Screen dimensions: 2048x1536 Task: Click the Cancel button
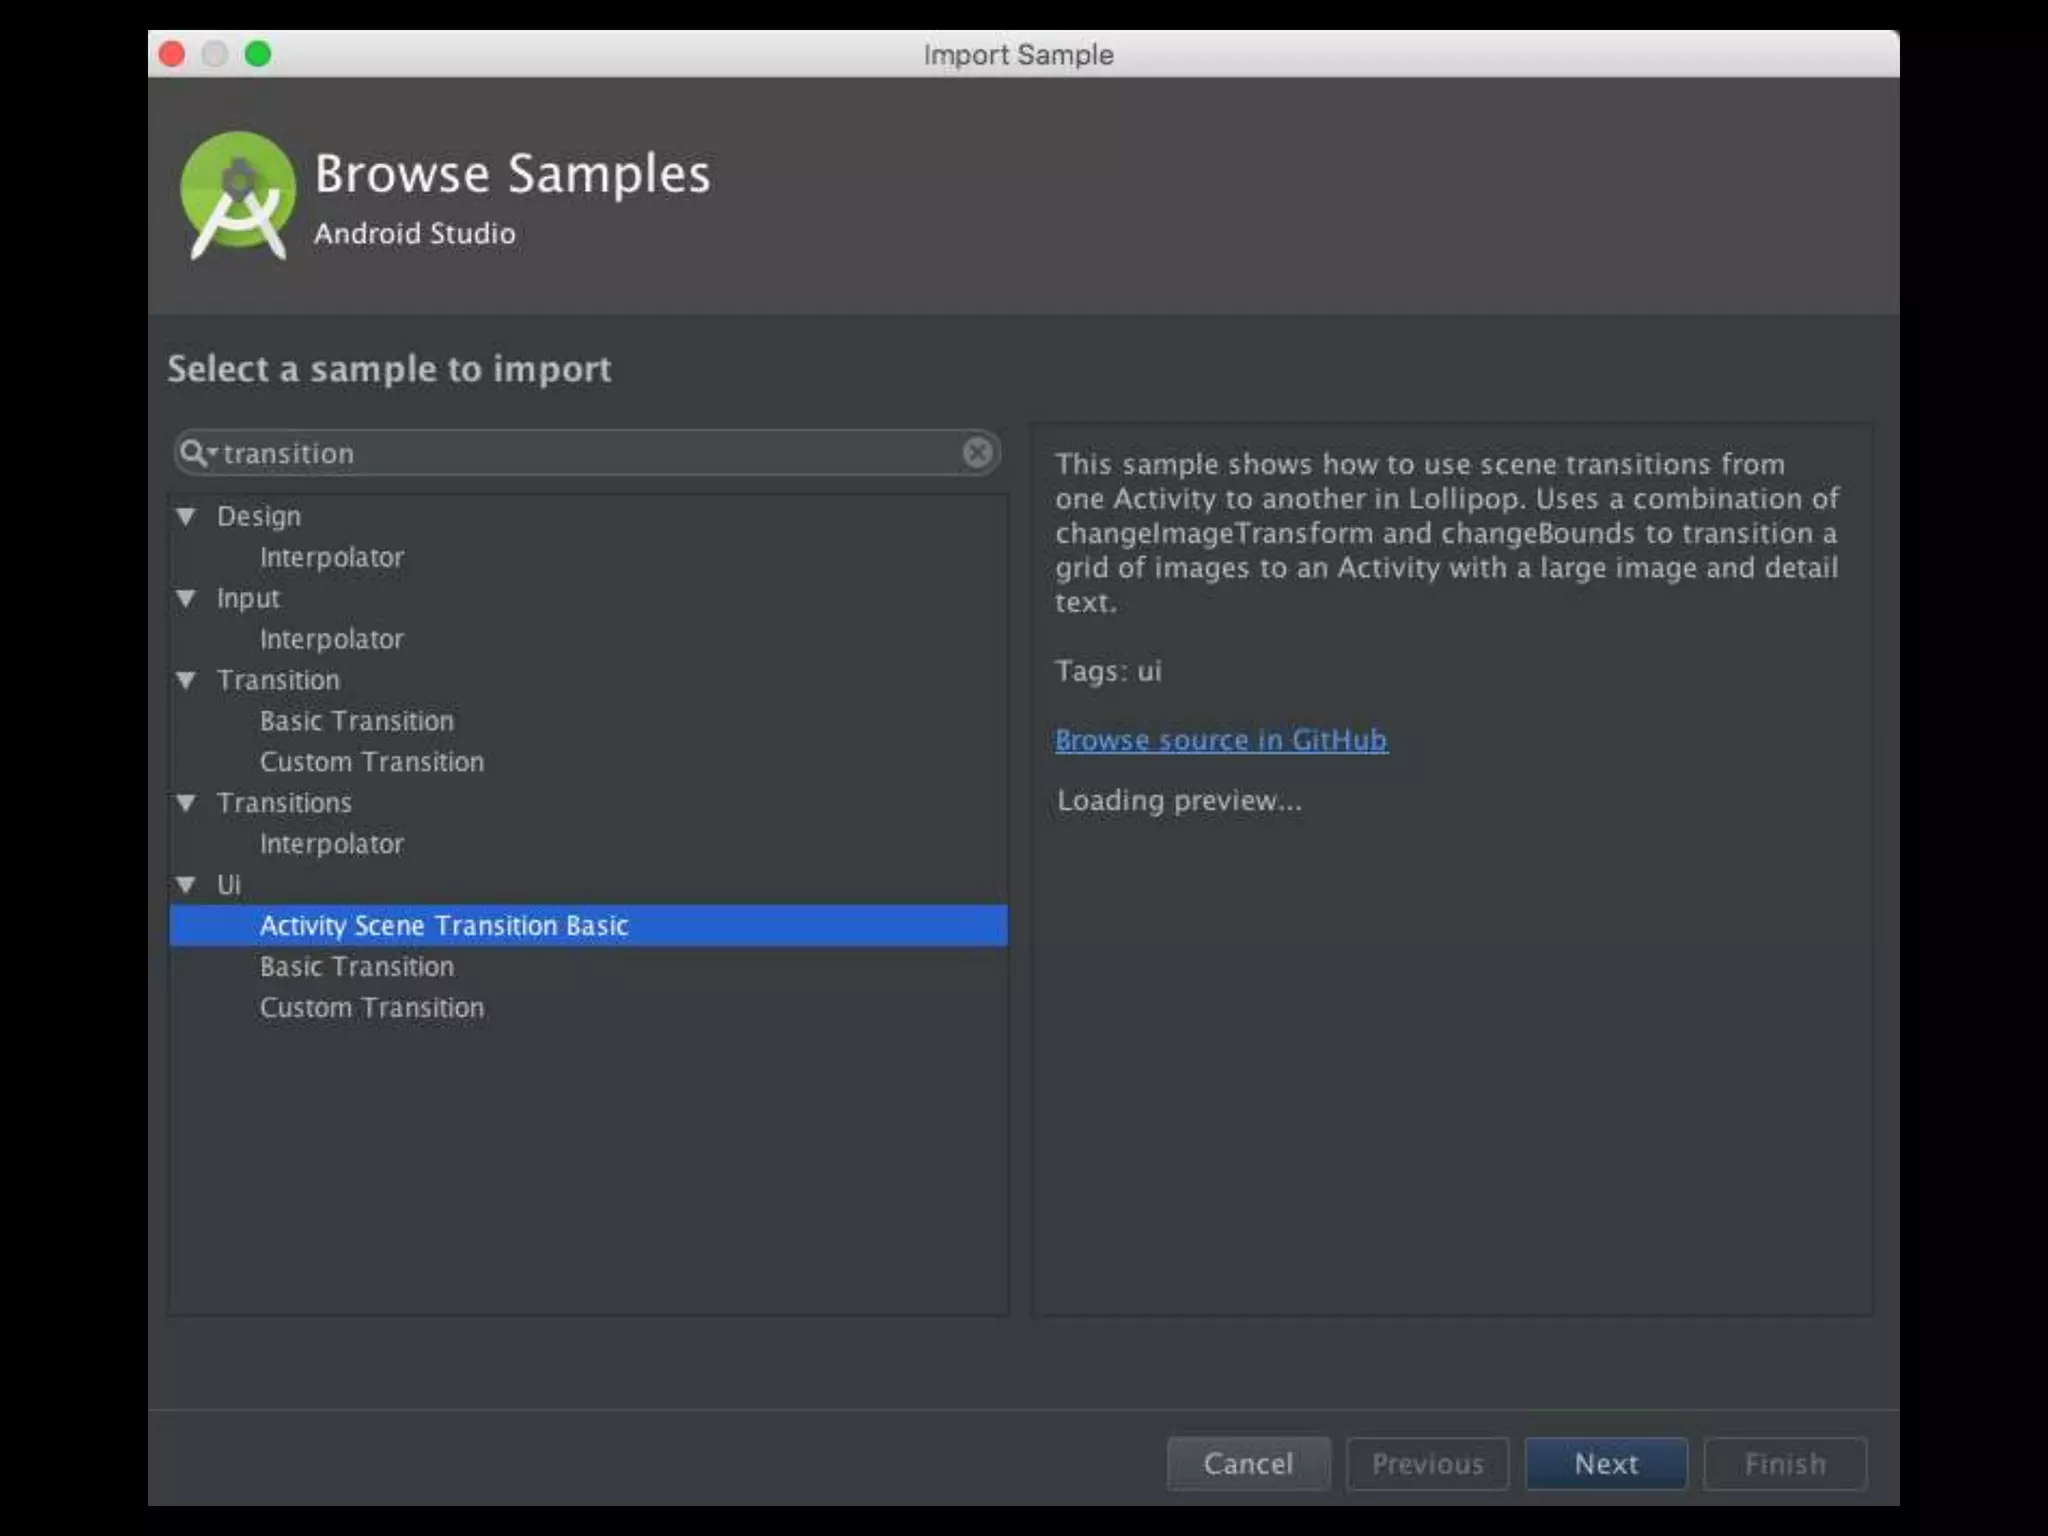[1248, 1464]
